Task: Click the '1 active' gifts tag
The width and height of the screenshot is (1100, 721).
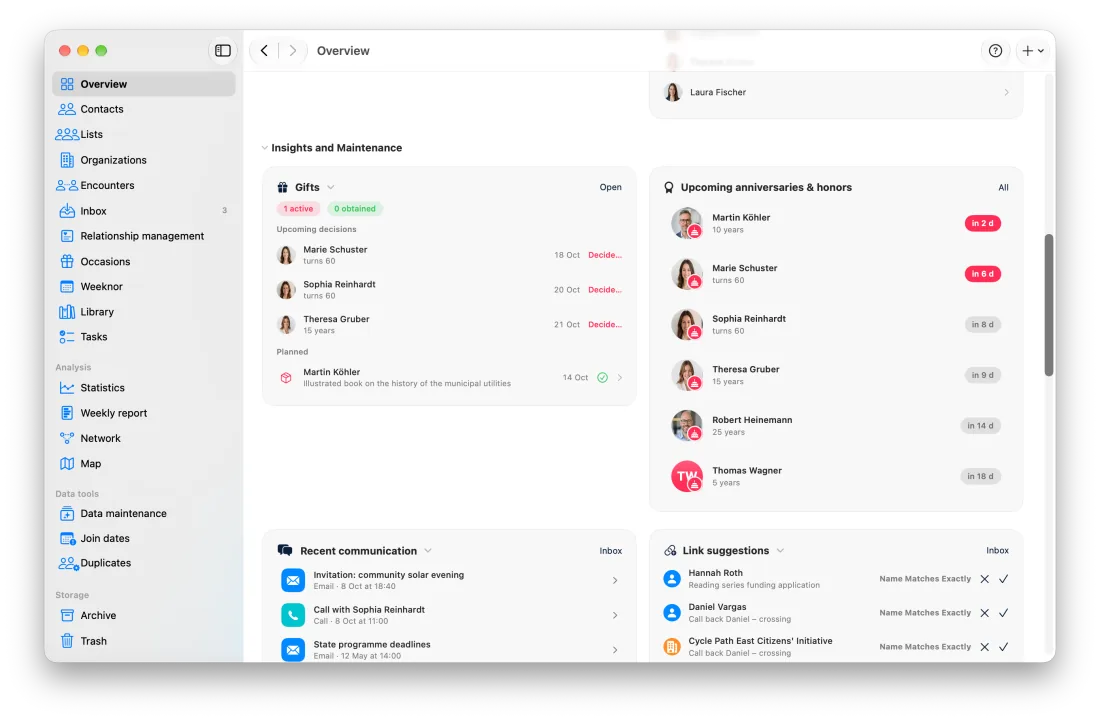Action: [x=298, y=208]
